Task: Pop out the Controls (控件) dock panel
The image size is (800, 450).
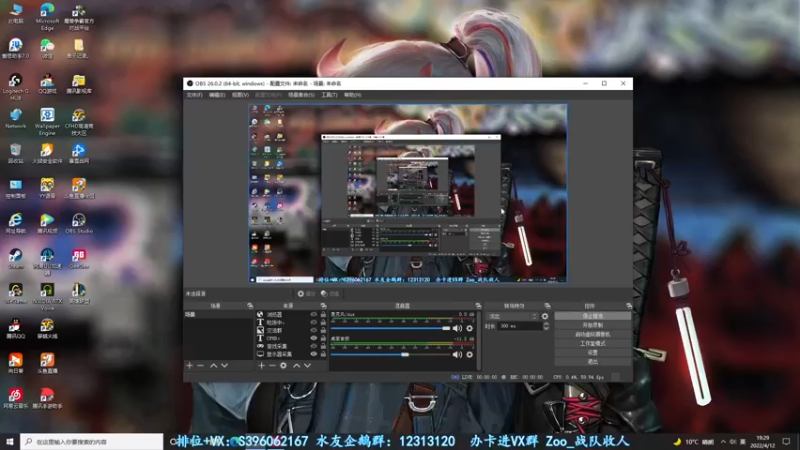Action: tap(629, 306)
